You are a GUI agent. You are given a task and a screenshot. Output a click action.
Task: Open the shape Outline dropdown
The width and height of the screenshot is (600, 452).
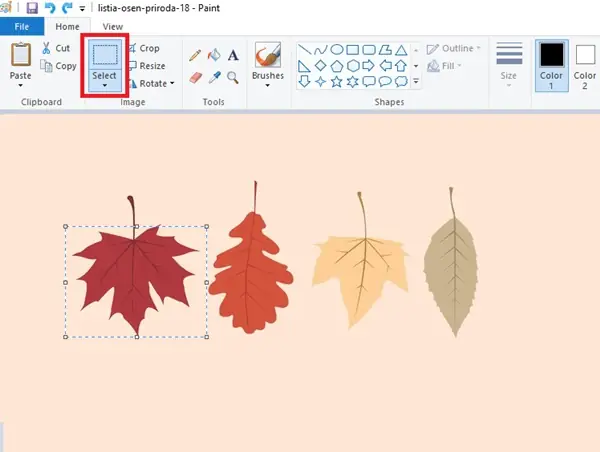(x=453, y=49)
